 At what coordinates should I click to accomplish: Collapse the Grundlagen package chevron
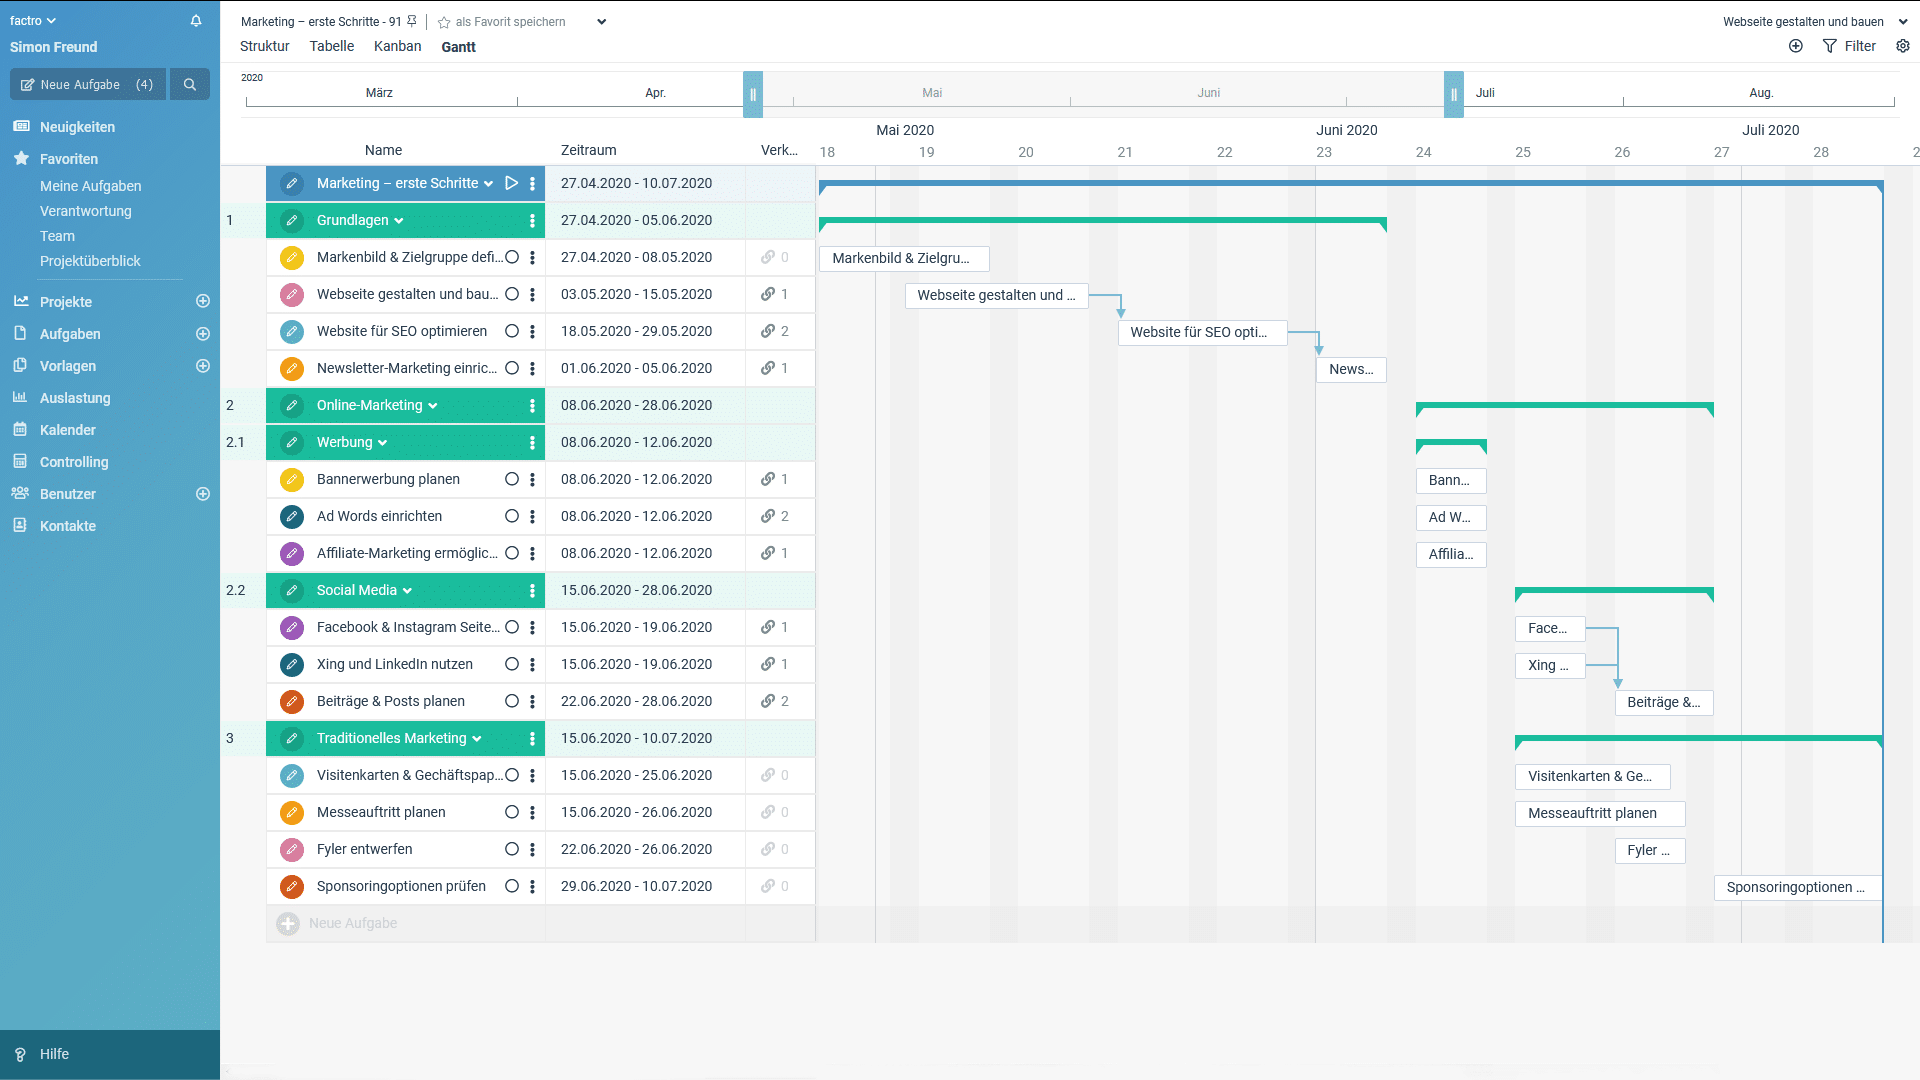pos(399,221)
